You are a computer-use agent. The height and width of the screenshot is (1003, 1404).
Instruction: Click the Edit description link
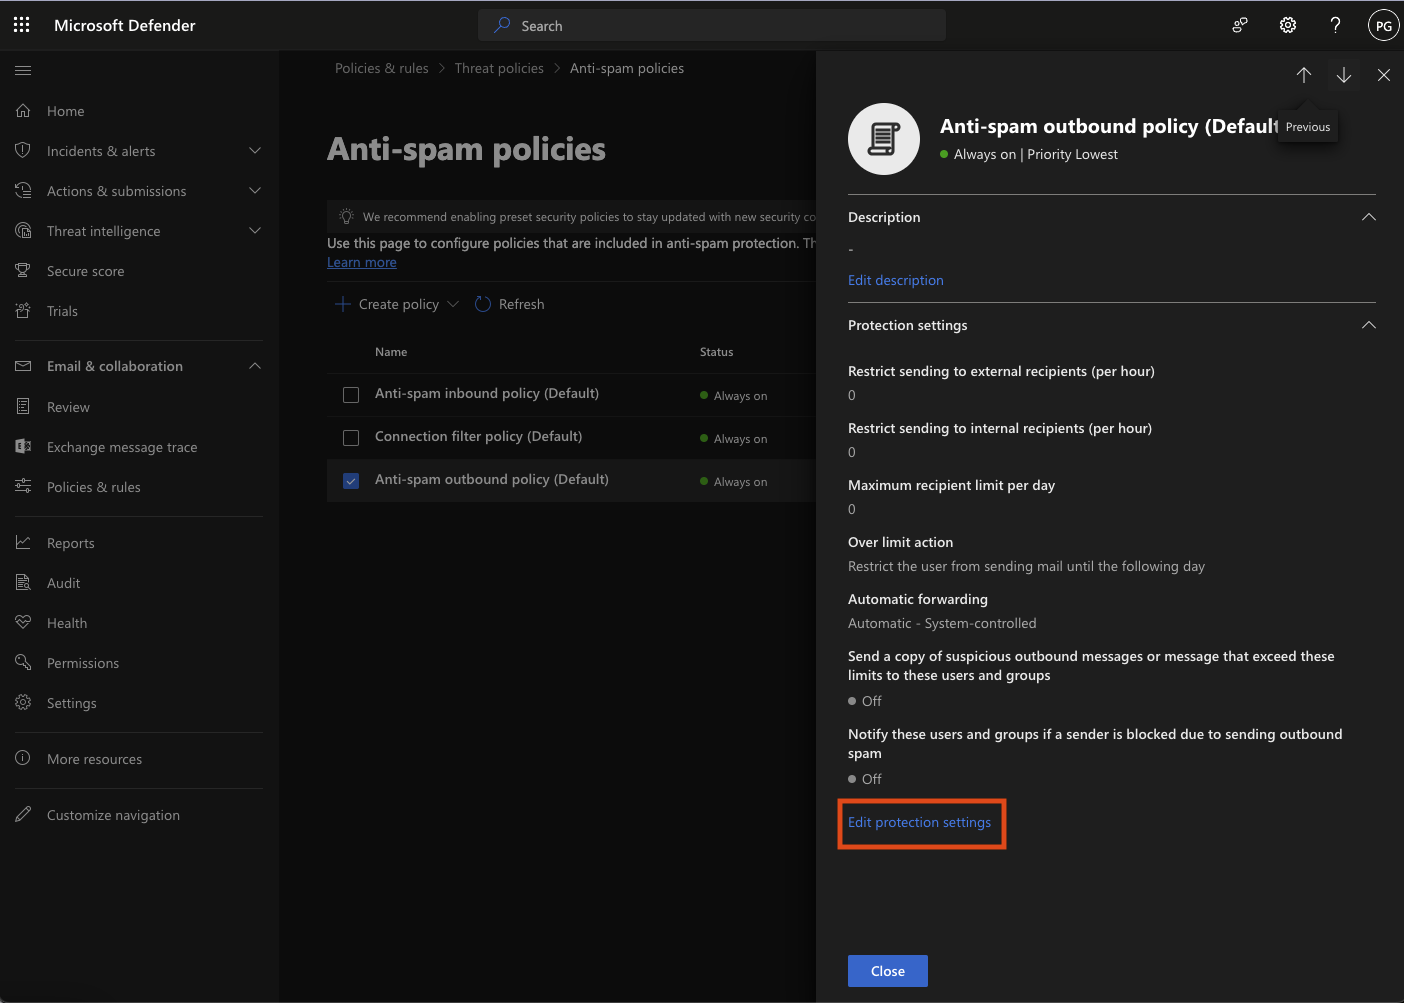[896, 280]
